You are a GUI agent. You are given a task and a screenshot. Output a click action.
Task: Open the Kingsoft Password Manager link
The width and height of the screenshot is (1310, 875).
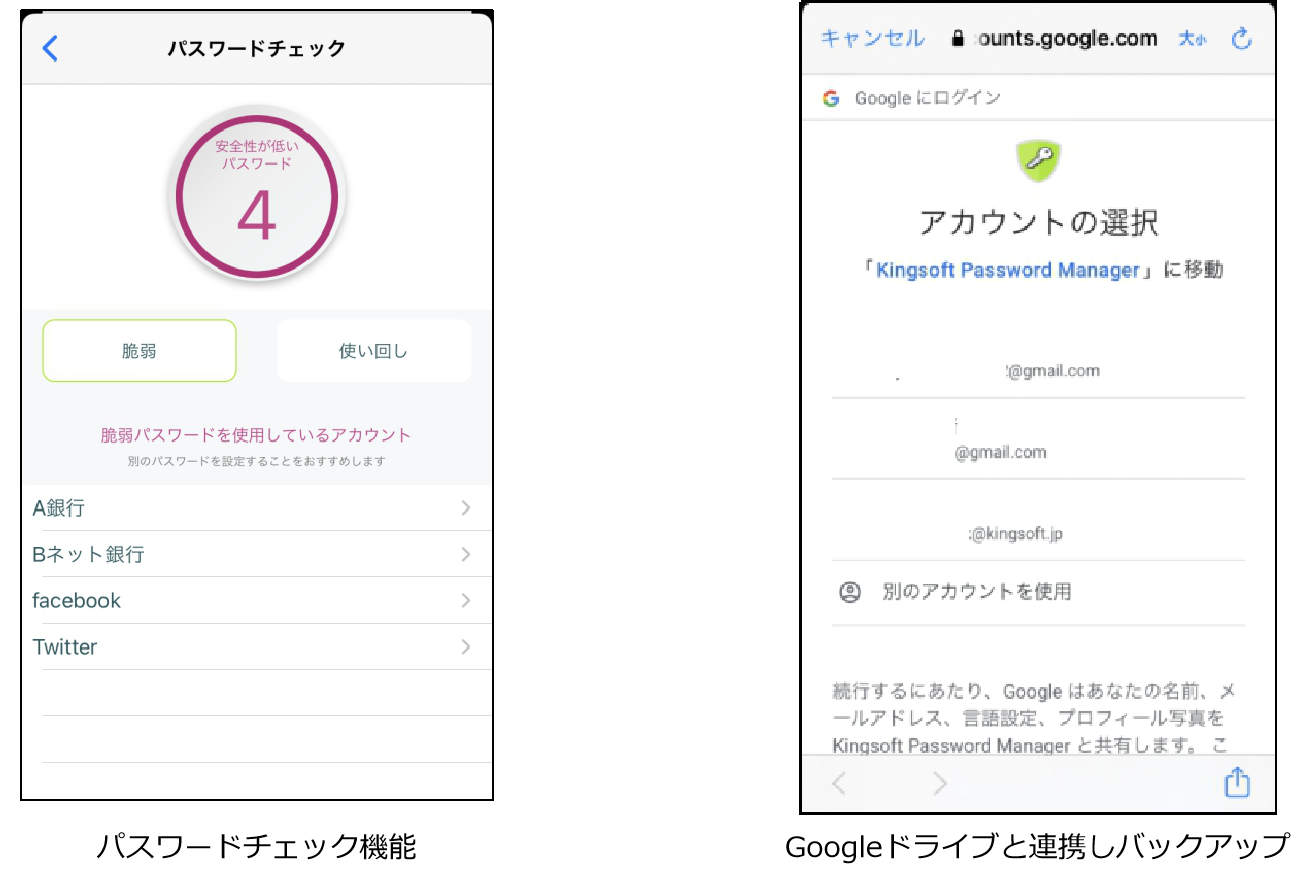coord(1007,270)
